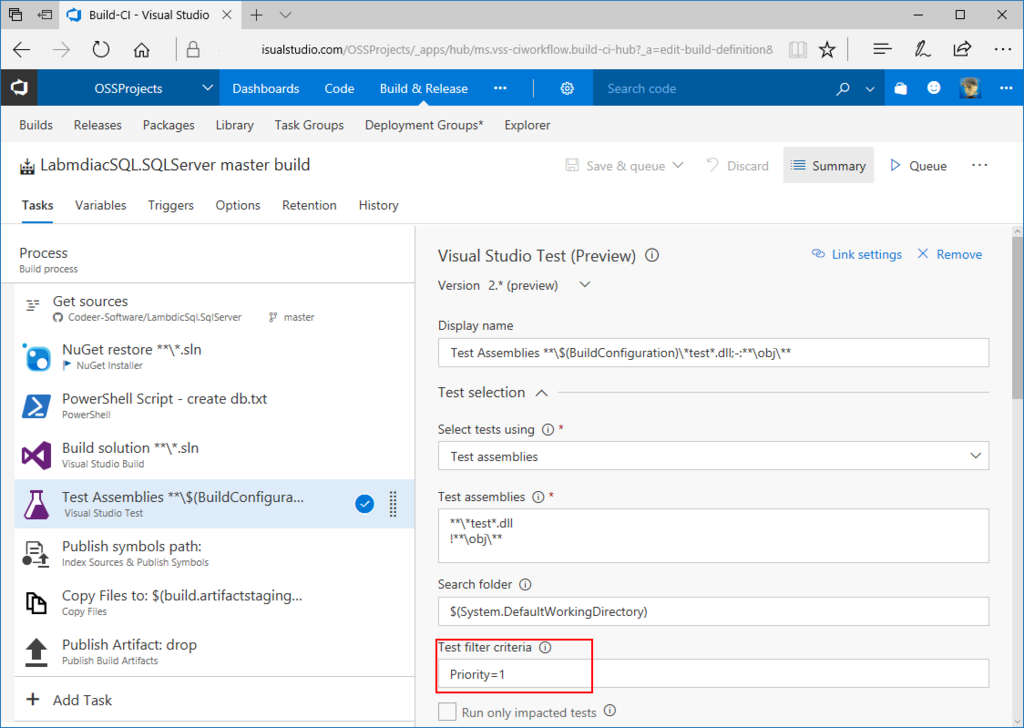
Task: Open the Version 2.* (preview) dropdown
Action: click(585, 285)
